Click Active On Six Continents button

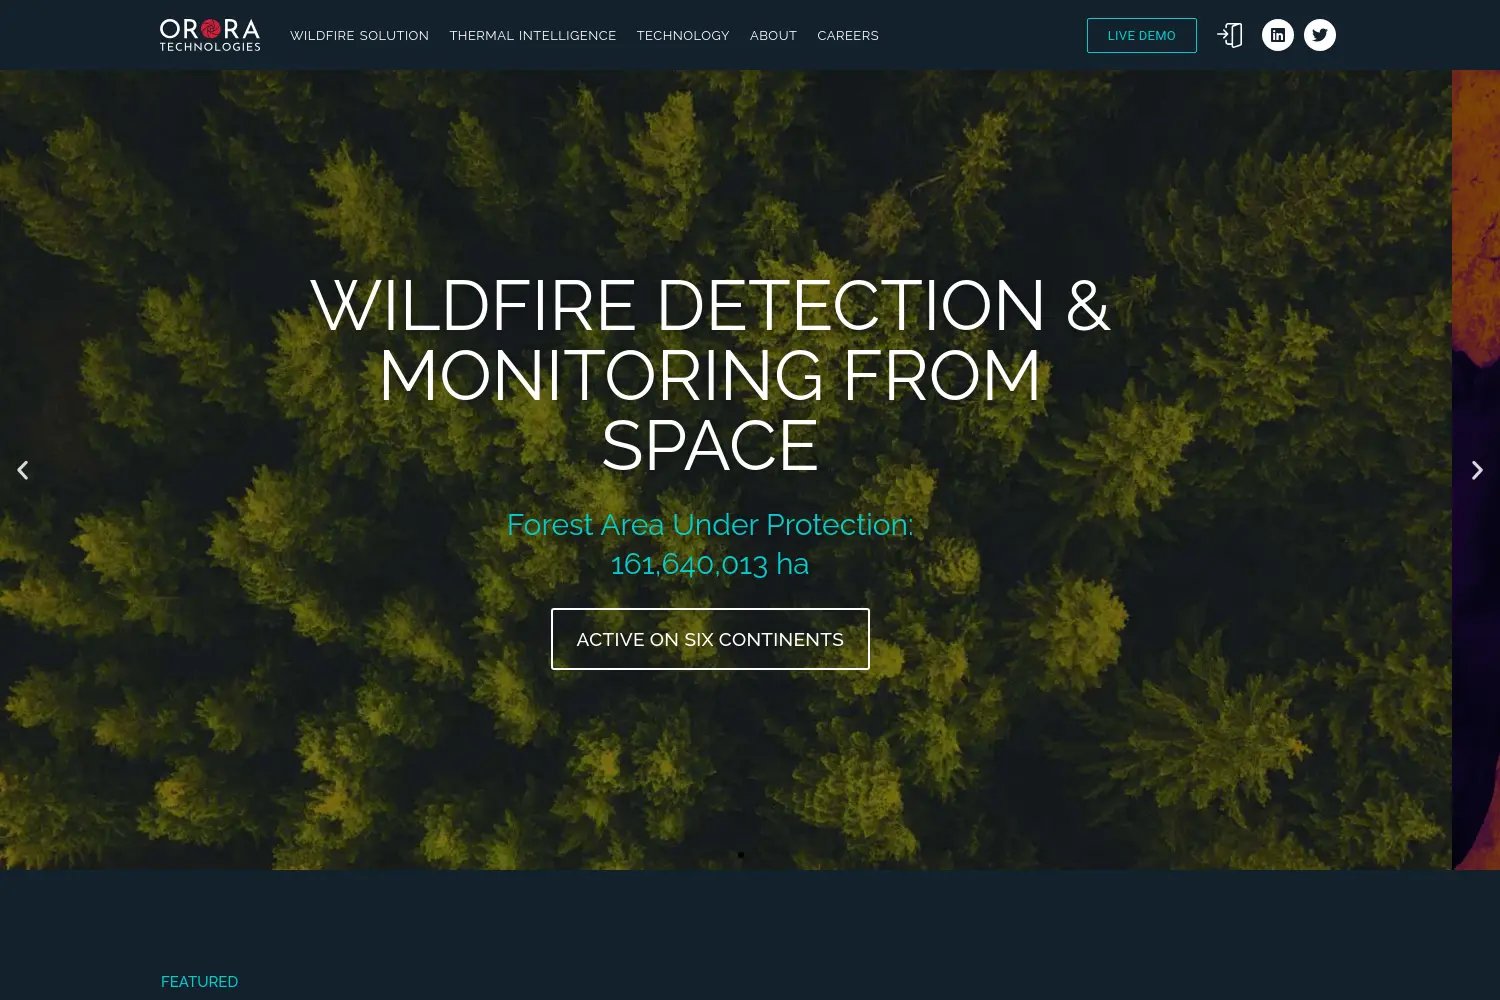(710, 639)
